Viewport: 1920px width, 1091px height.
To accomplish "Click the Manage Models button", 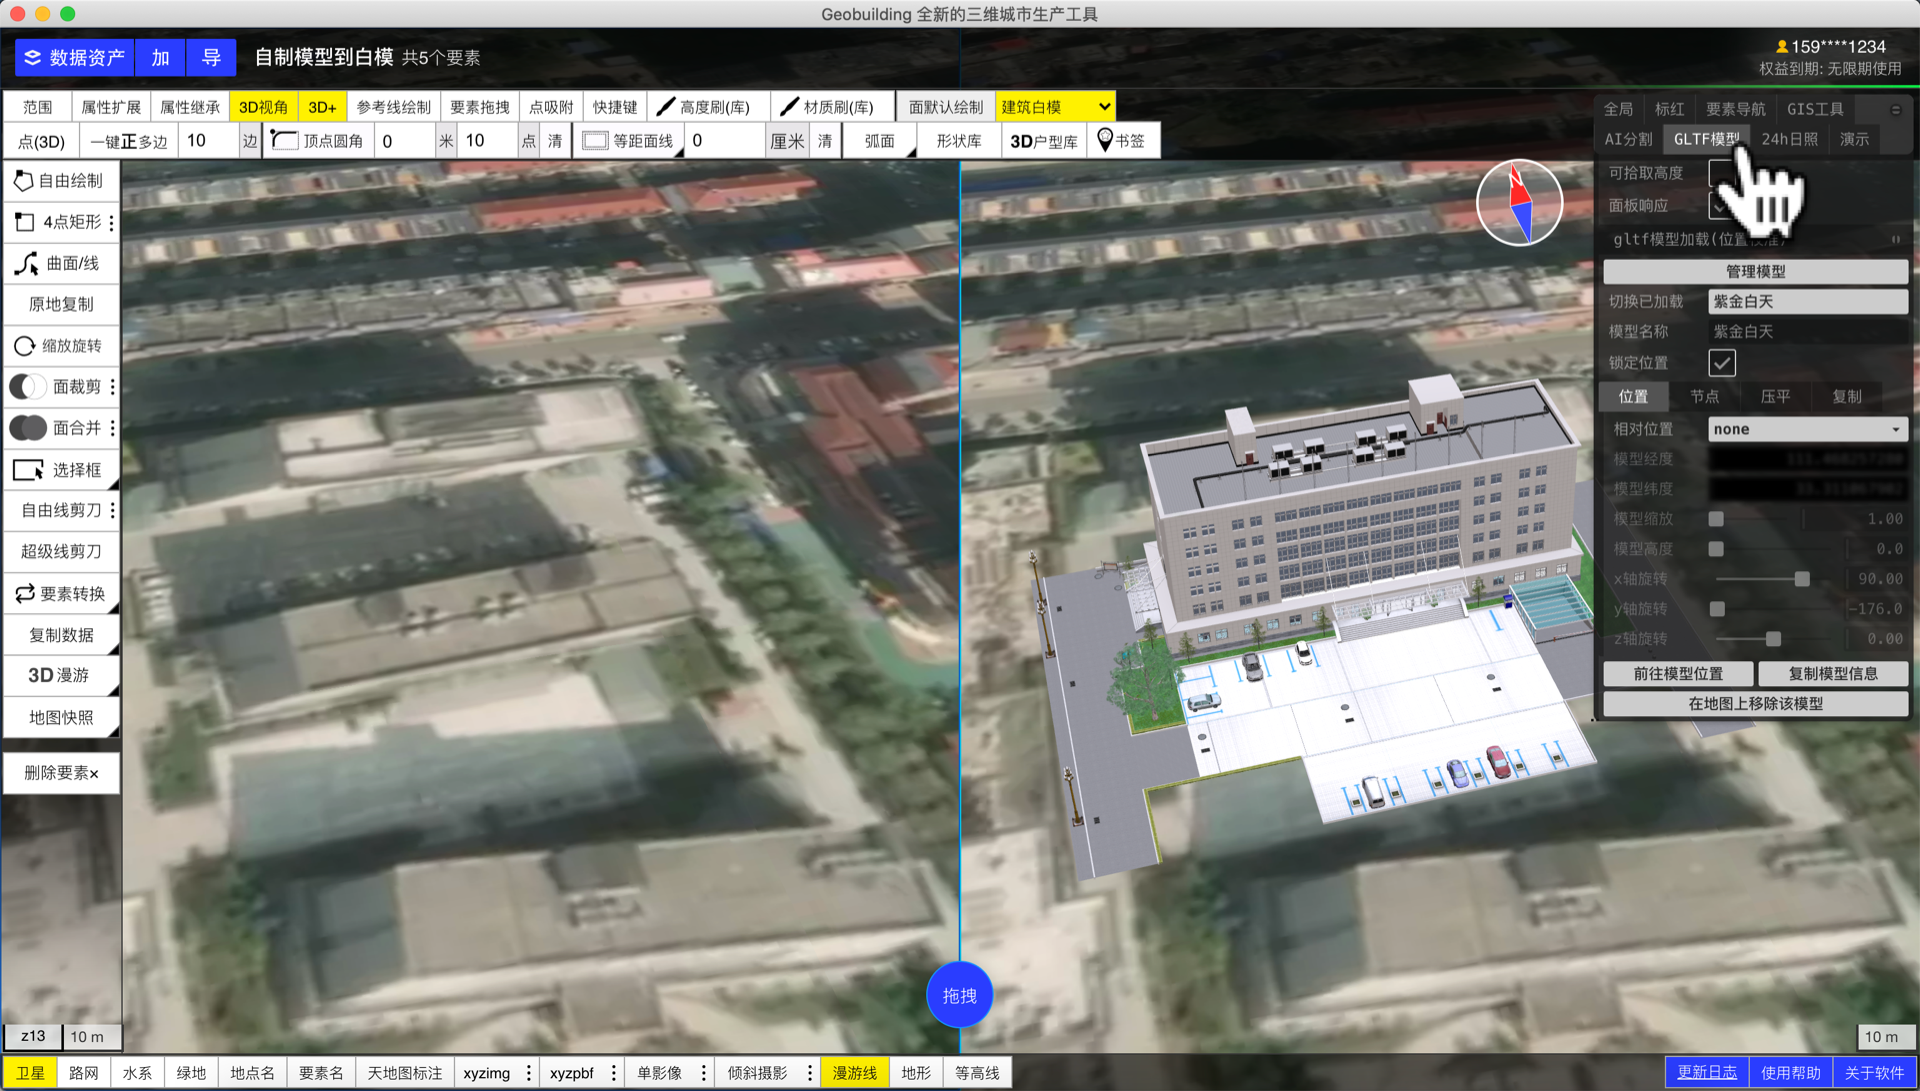I will [x=1755, y=271].
